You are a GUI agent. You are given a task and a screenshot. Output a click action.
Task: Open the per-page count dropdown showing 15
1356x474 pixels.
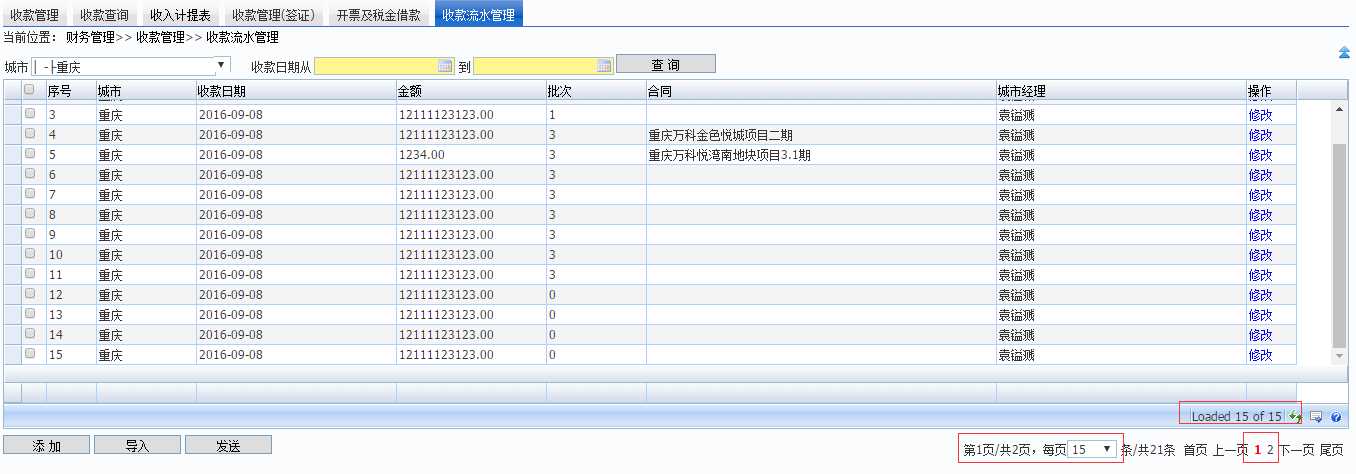(x=1093, y=450)
